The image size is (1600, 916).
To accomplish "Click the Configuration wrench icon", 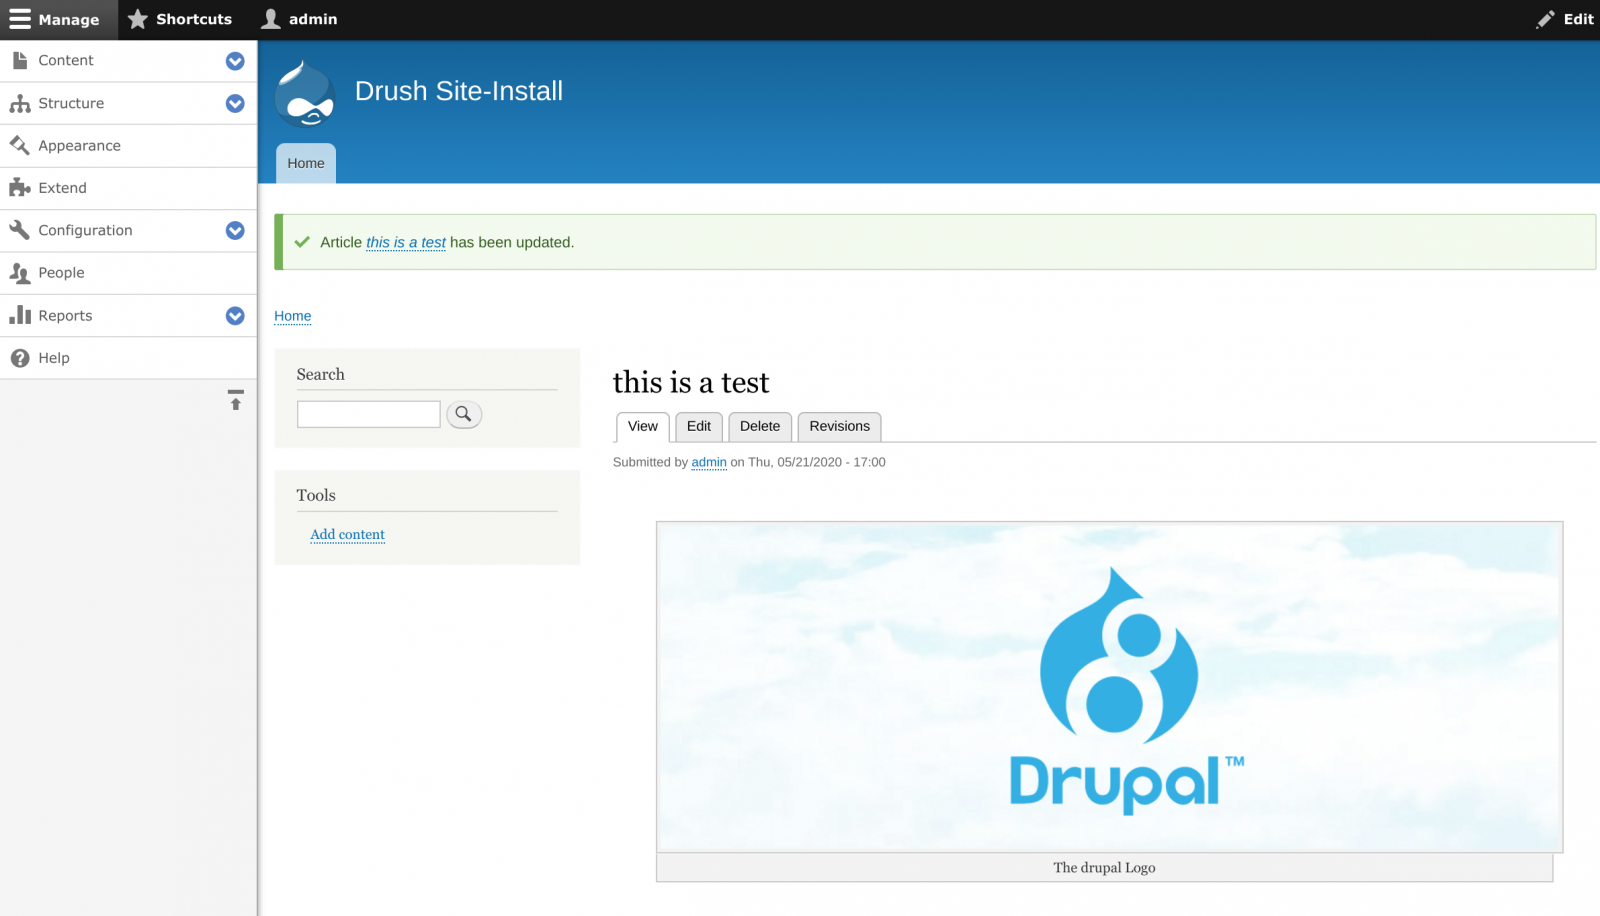I will [x=20, y=230].
